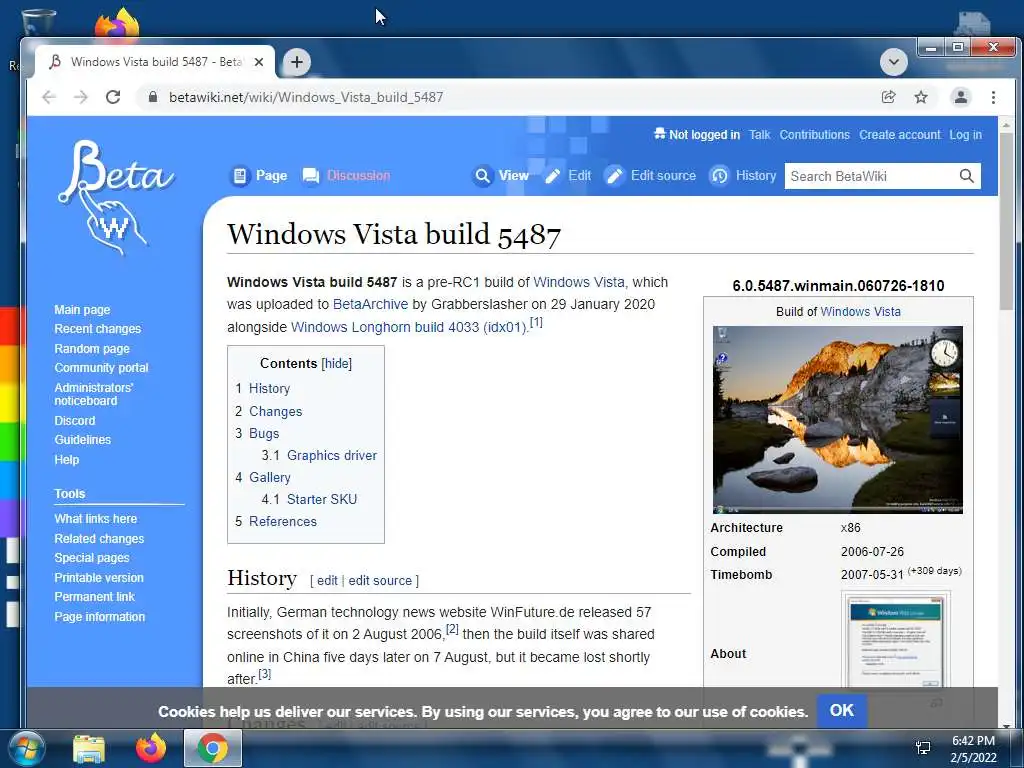Open Windows Explorer from the taskbar
Image resolution: width=1024 pixels, height=768 pixels.
(89, 748)
